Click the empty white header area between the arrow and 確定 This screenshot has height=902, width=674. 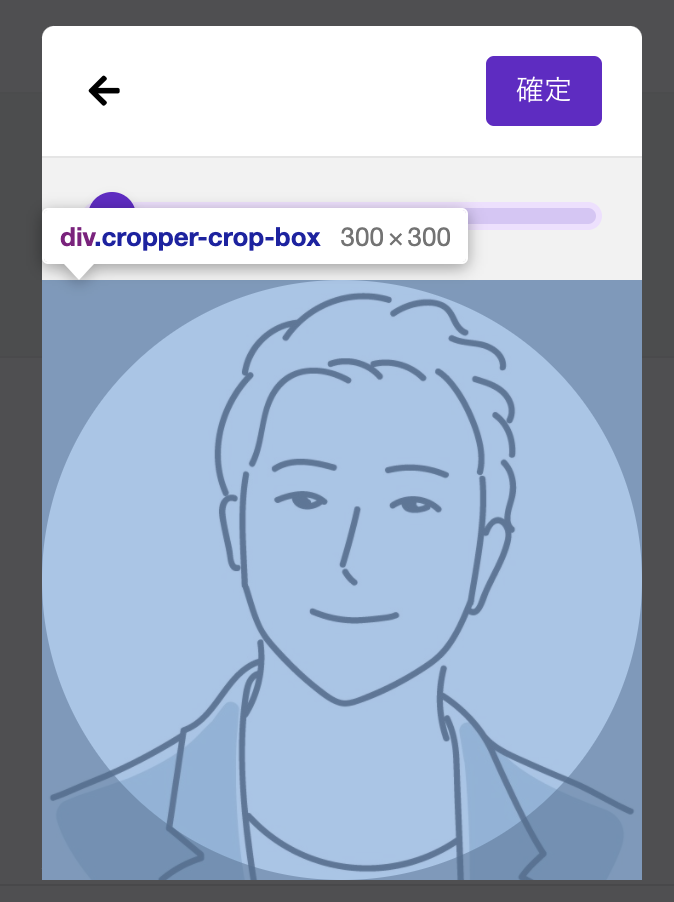coord(303,91)
